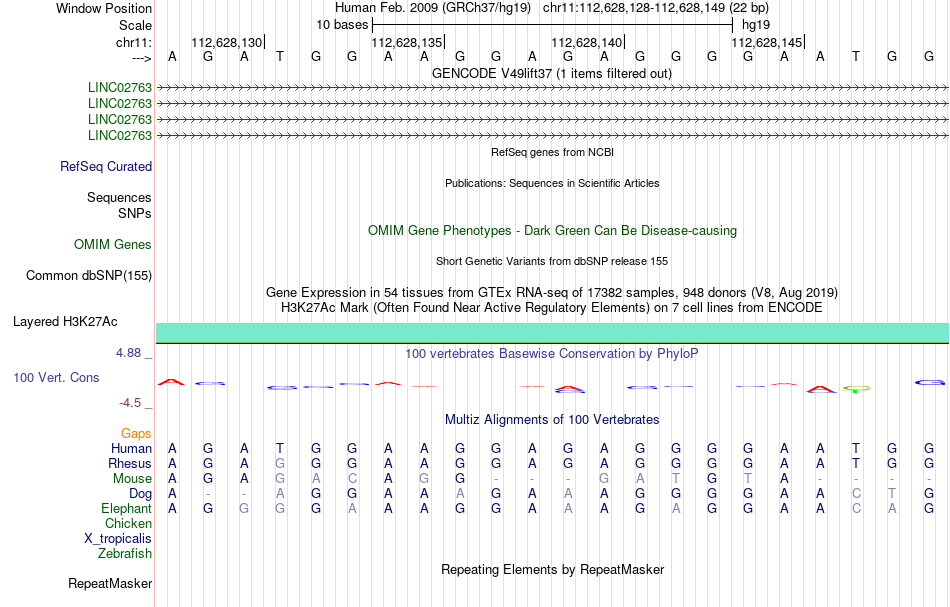The height and width of the screenshot is (607, 950).
Task: Select the Mouse alignment row label
Action: (133, 479)
